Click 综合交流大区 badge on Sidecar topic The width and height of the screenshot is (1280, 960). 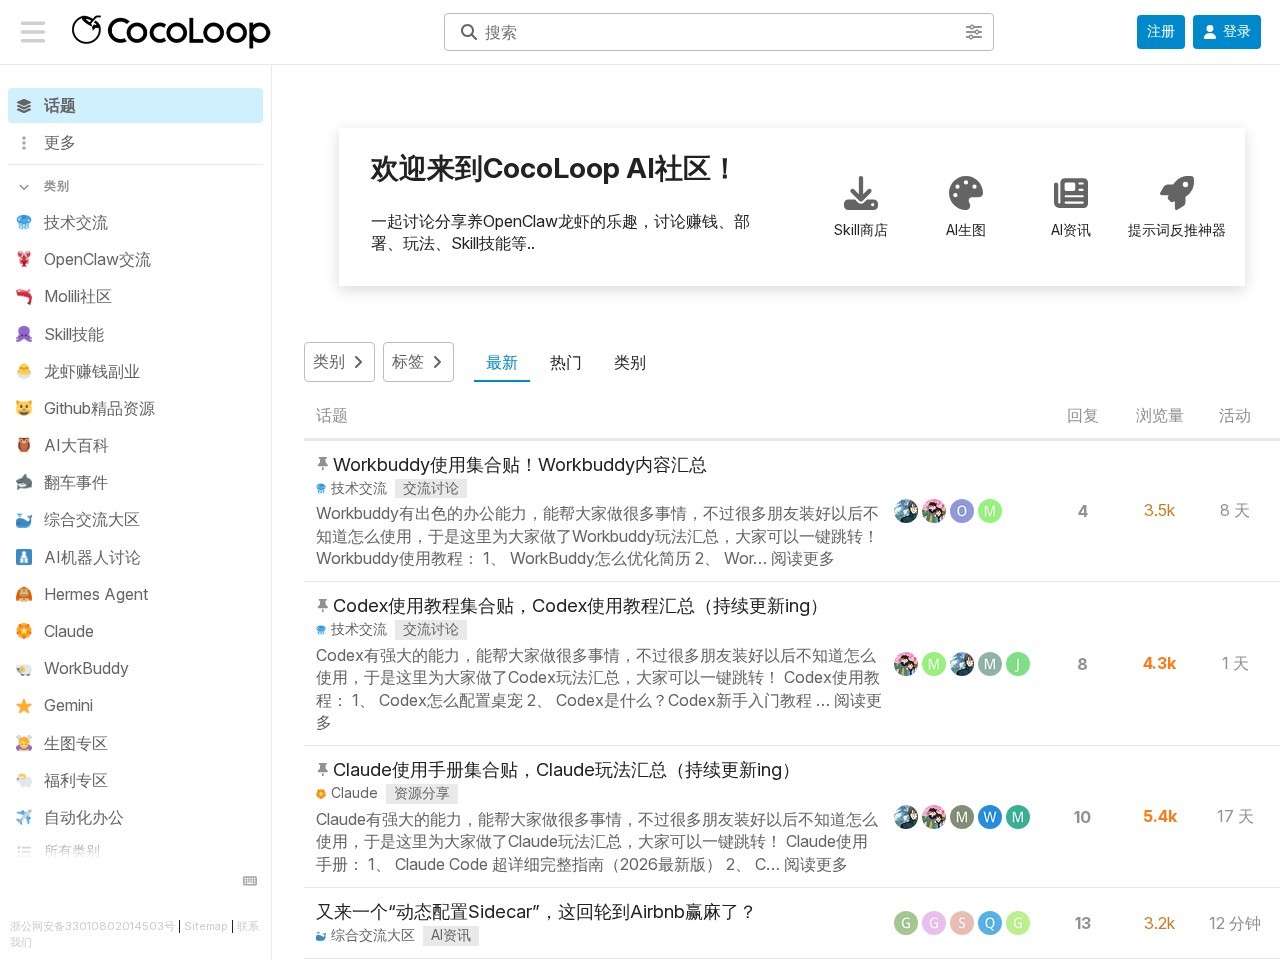pyautogui.click(x=365, y=936)
